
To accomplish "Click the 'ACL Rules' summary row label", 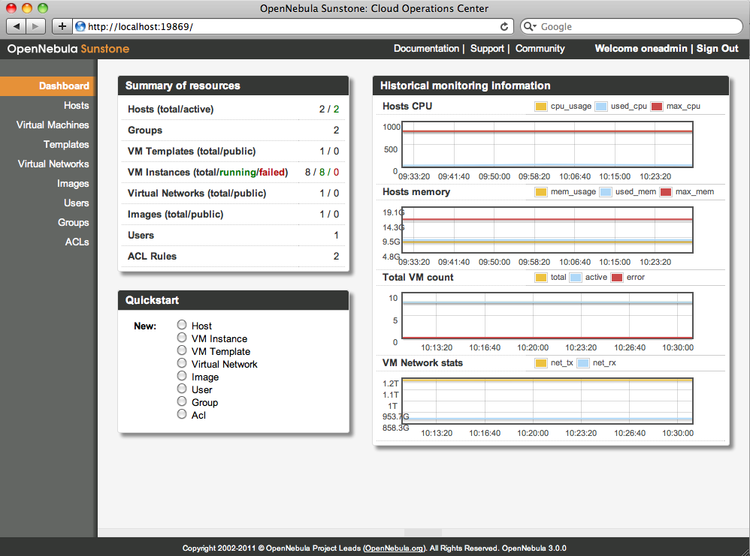I will 152,256.
